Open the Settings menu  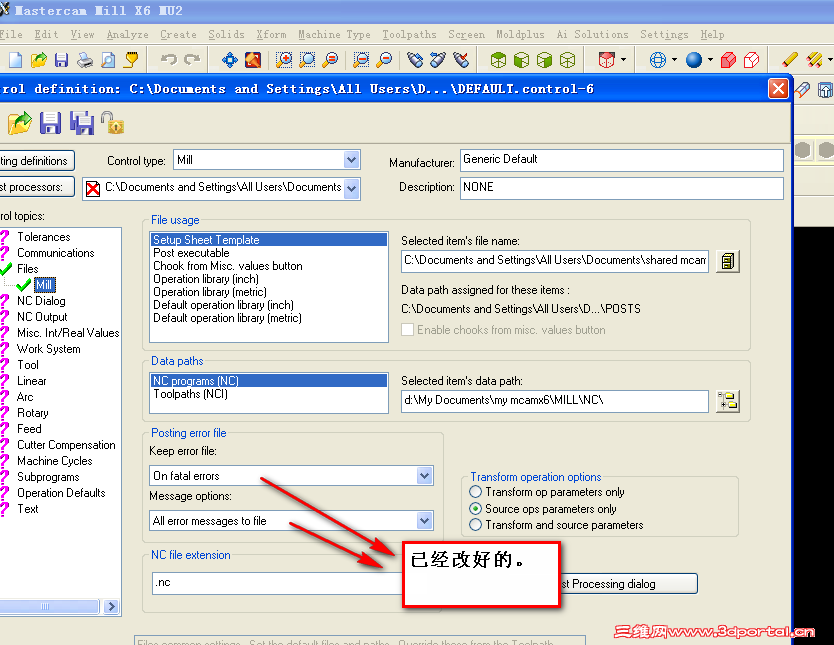tap(664, 35)
